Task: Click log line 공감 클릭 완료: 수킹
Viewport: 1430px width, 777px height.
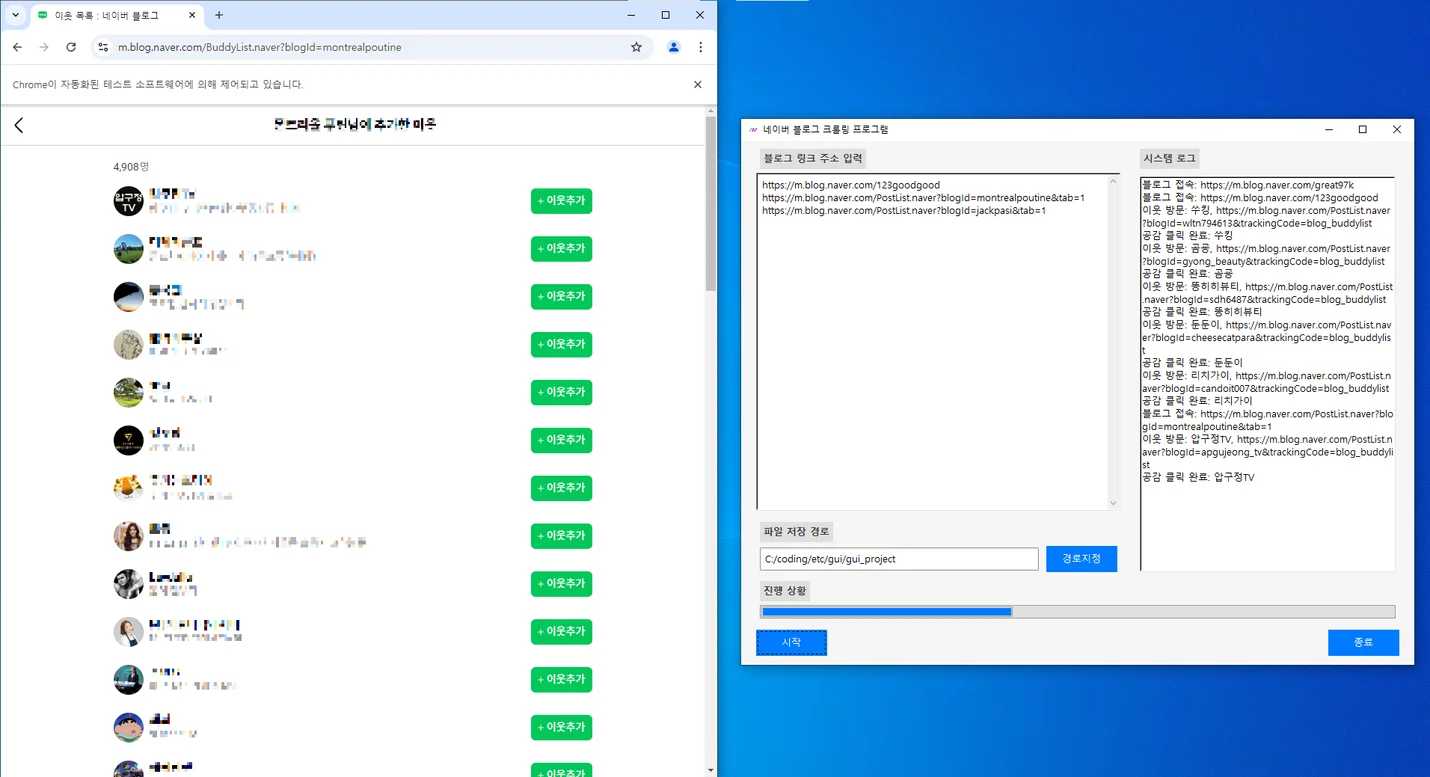Action: point(1187,236)
